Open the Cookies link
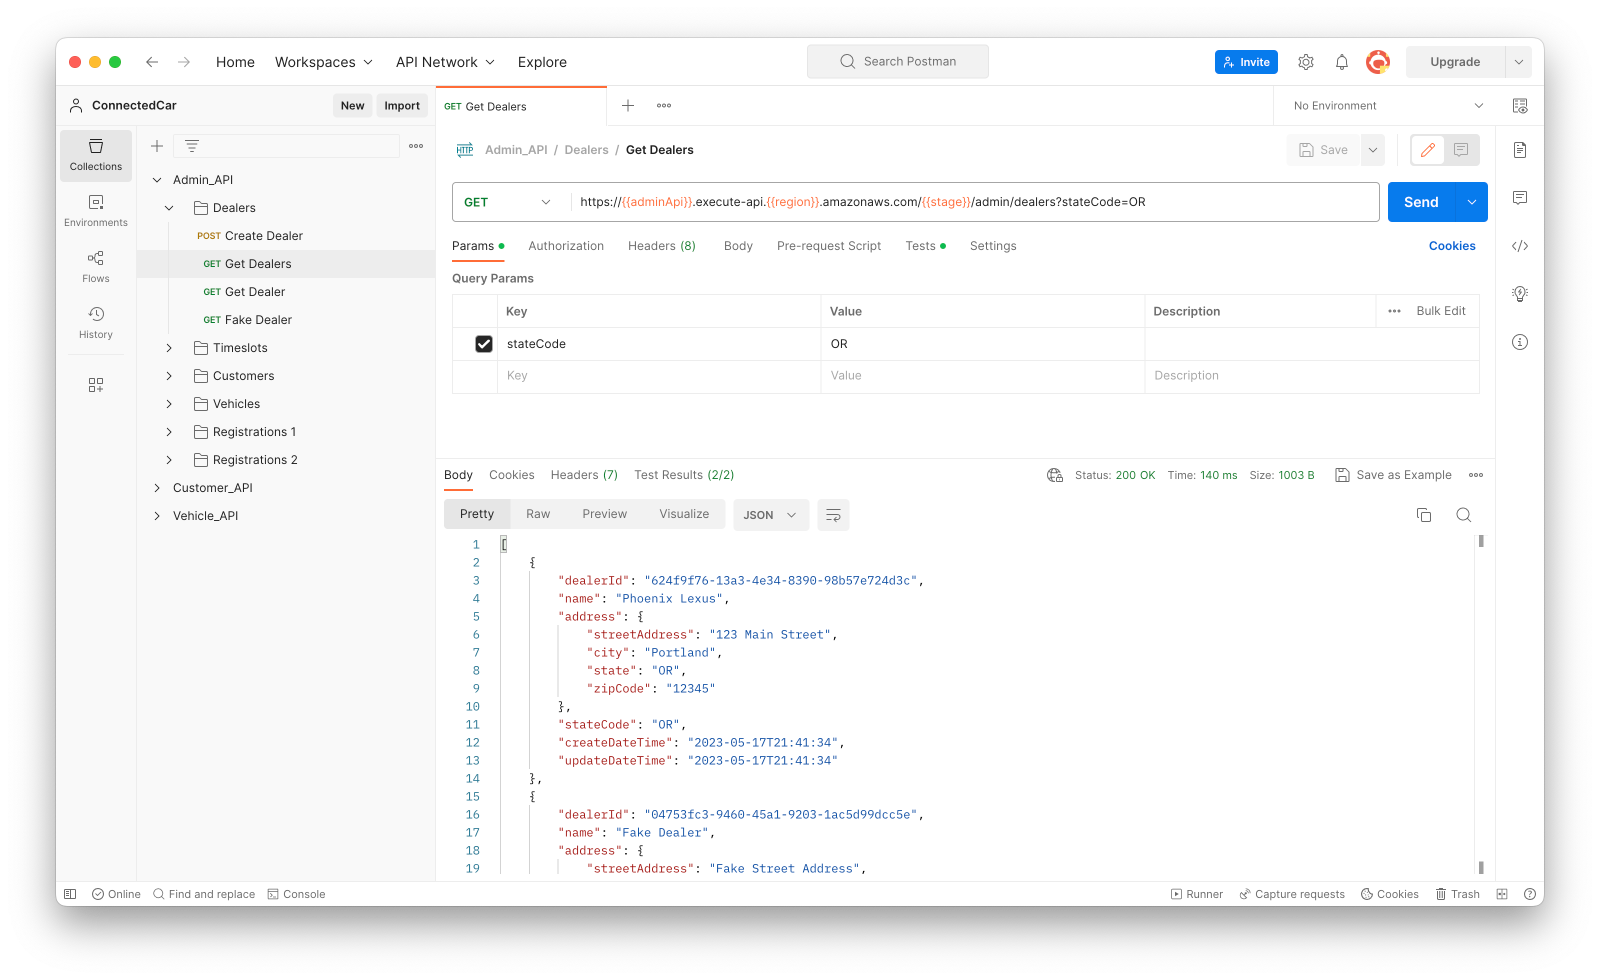 [x=1452, y=246]
